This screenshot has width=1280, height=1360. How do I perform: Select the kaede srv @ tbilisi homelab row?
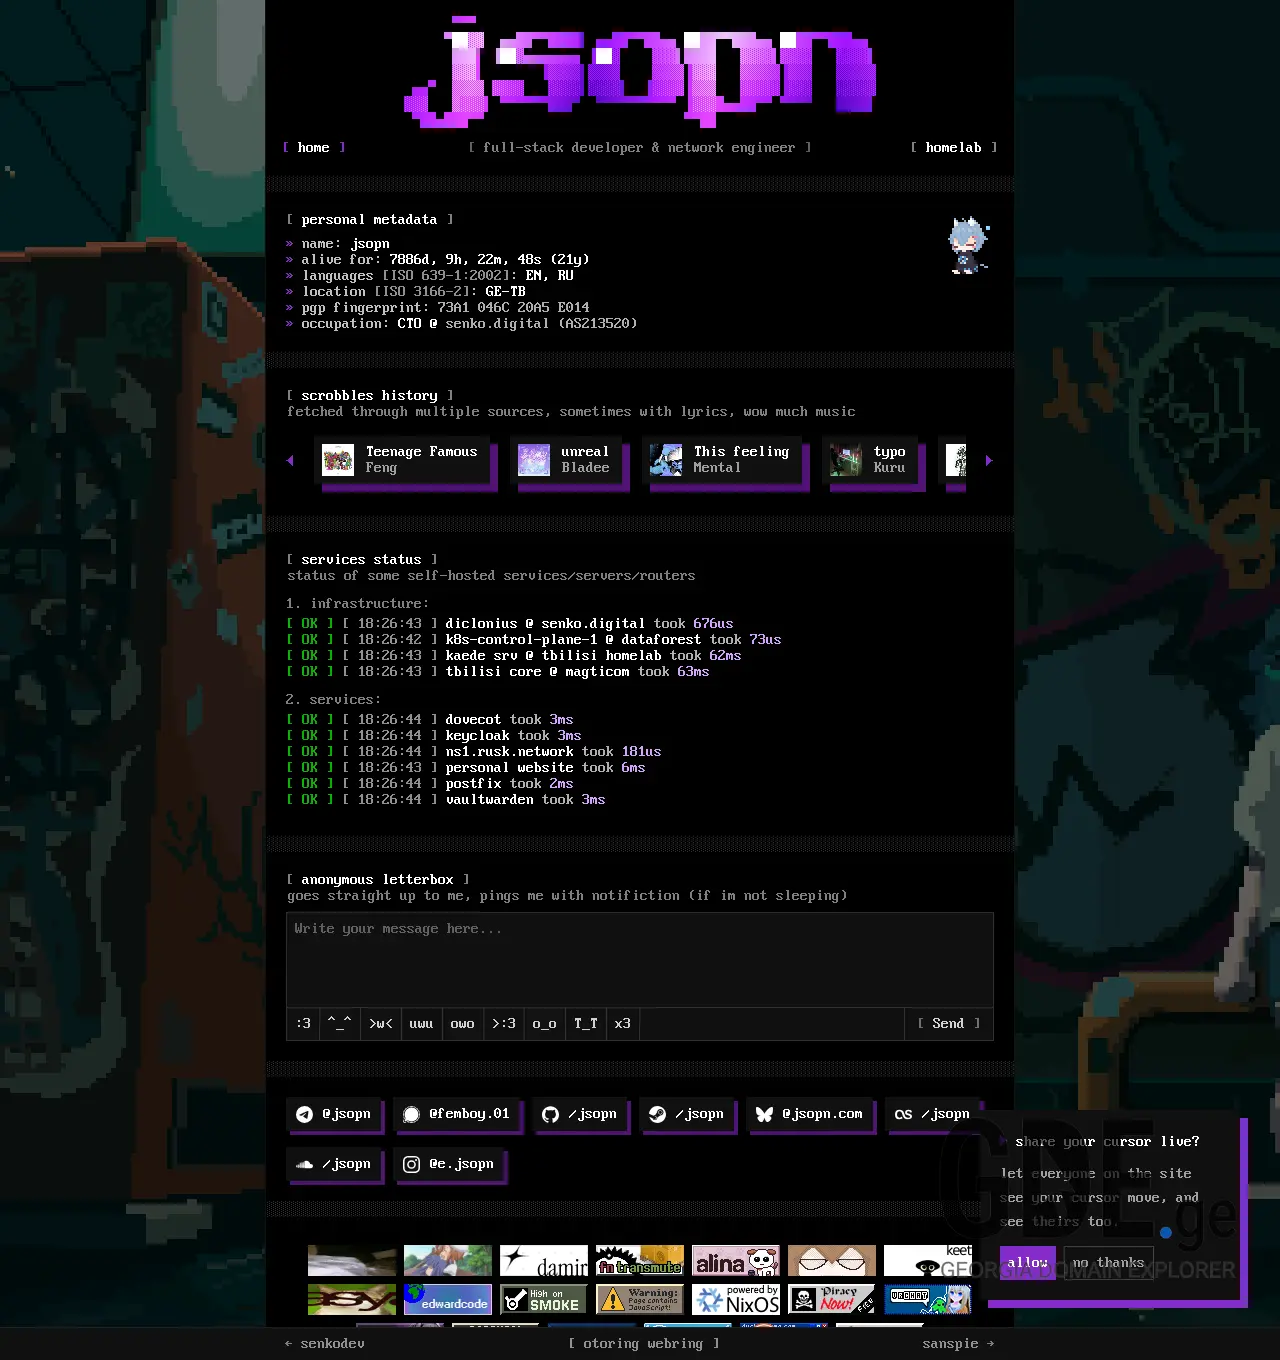pos(514,655)
